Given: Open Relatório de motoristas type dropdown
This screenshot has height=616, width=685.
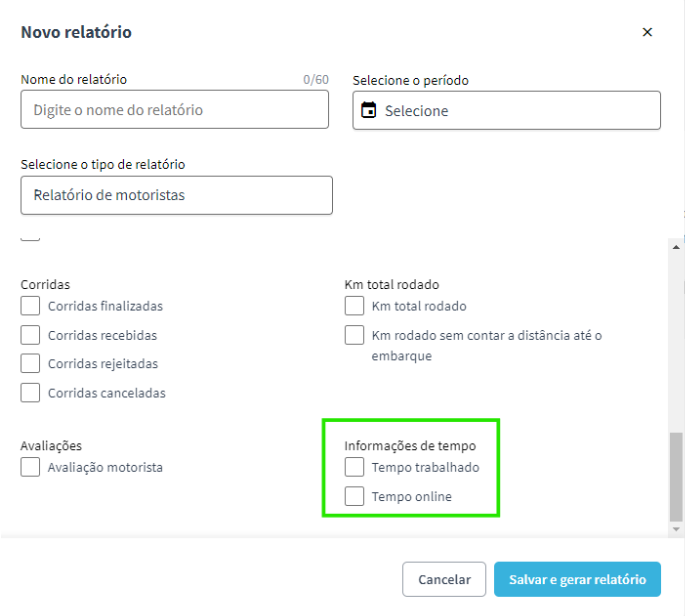Looking at the screenshot, I should click(176, 195).
